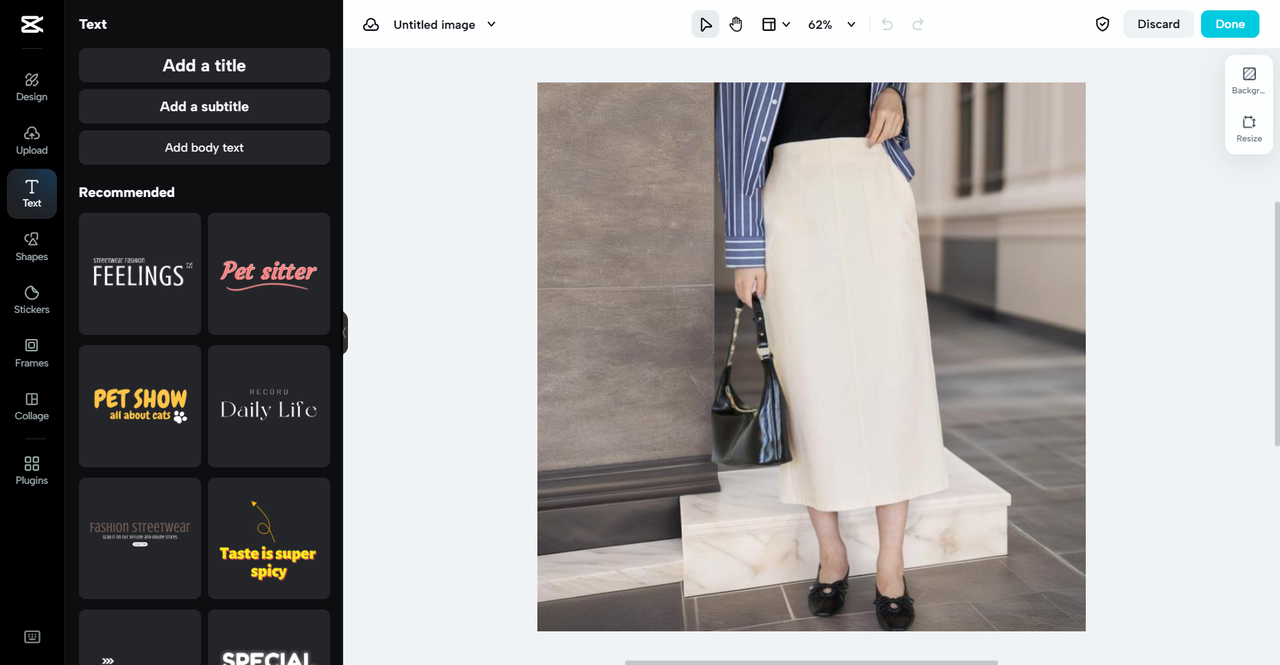Click the cloud save status icon

[x=371, y=24]
